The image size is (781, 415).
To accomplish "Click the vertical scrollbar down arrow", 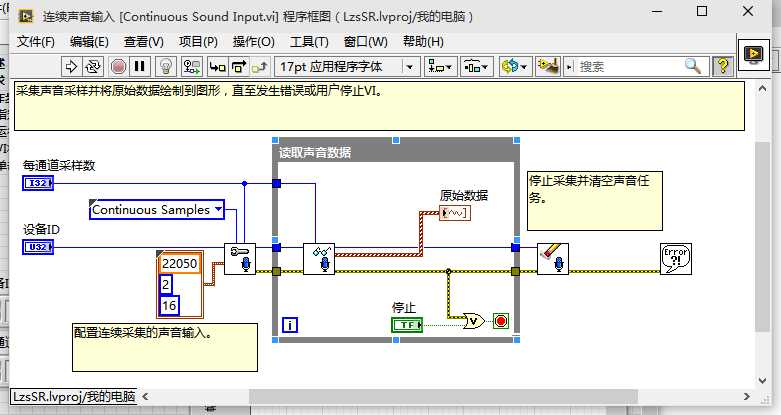I will coord(763,380).
